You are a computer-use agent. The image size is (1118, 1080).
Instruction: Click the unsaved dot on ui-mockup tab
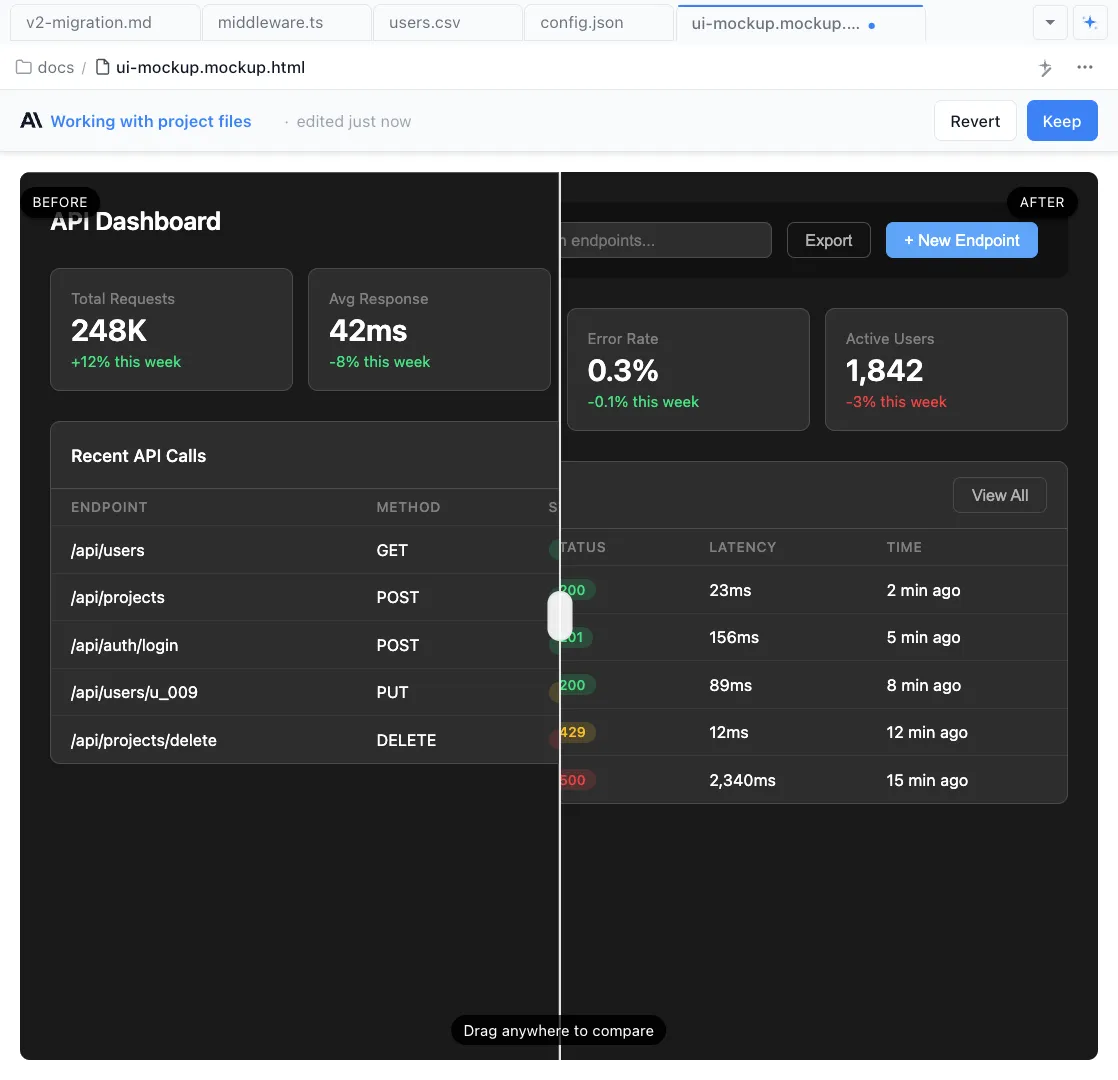(872, 26)
